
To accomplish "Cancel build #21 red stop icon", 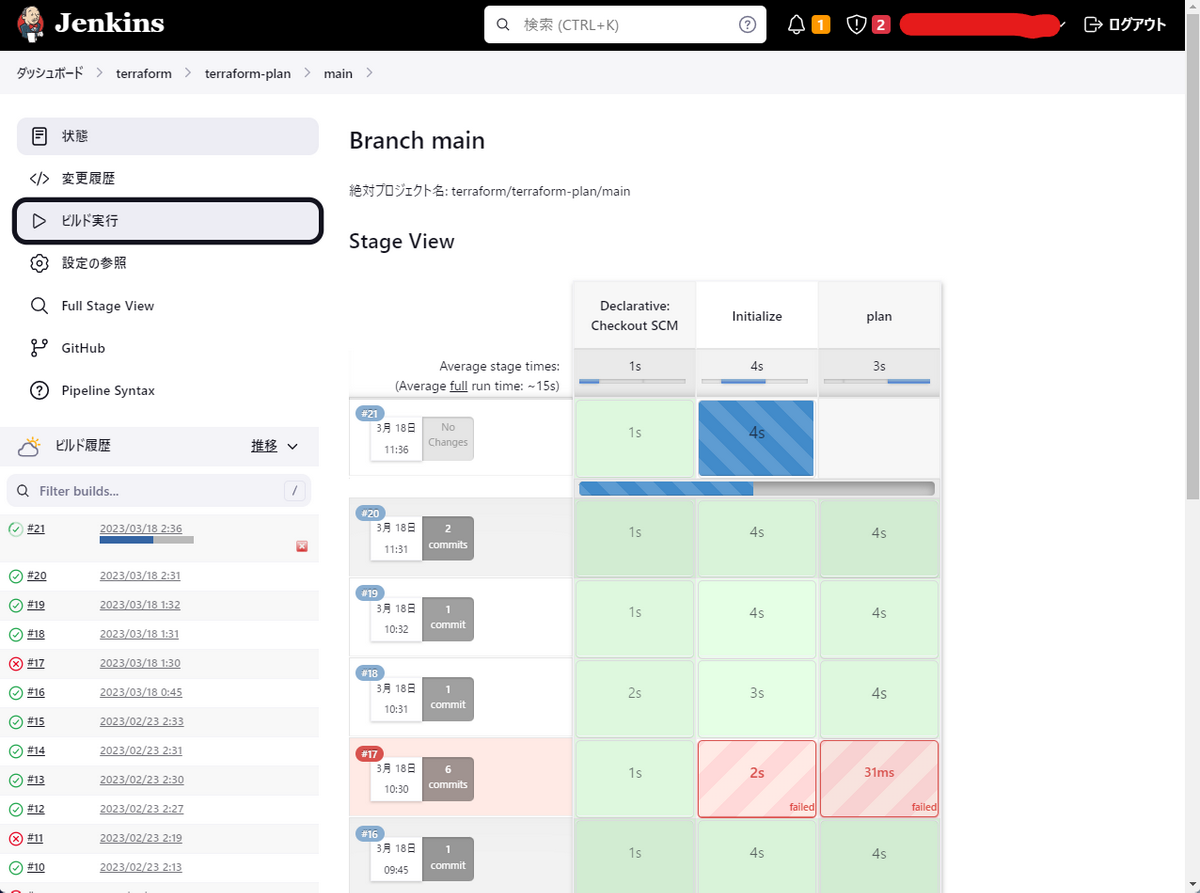I will [x=302, y=546].
